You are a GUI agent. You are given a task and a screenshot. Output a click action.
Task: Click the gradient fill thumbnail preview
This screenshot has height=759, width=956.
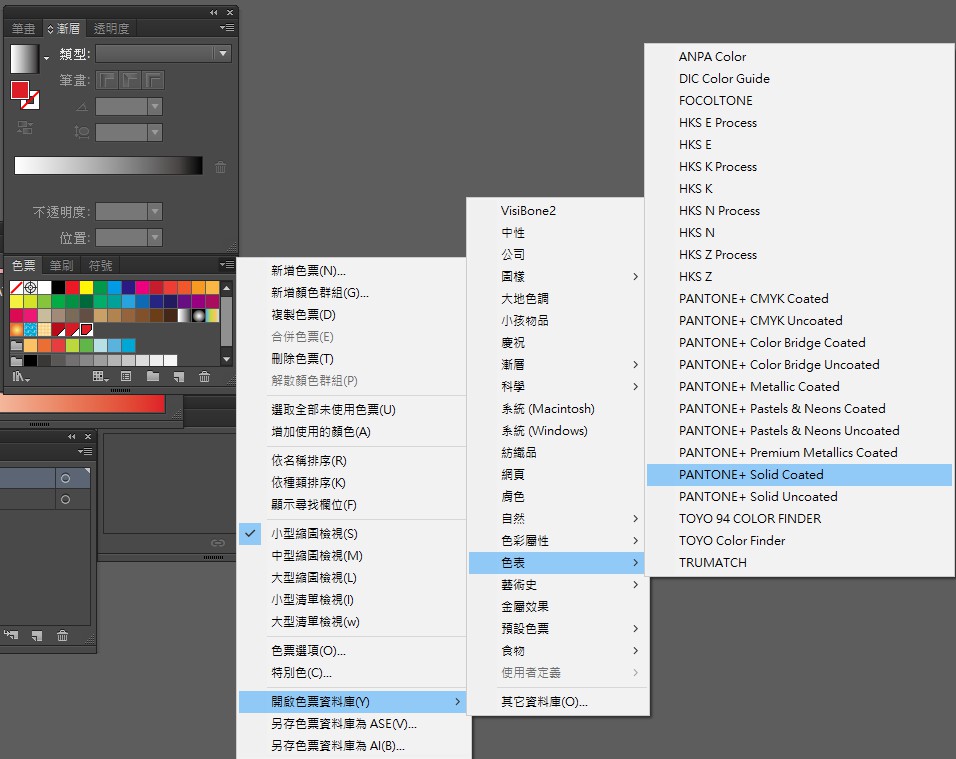pos(24,59)
